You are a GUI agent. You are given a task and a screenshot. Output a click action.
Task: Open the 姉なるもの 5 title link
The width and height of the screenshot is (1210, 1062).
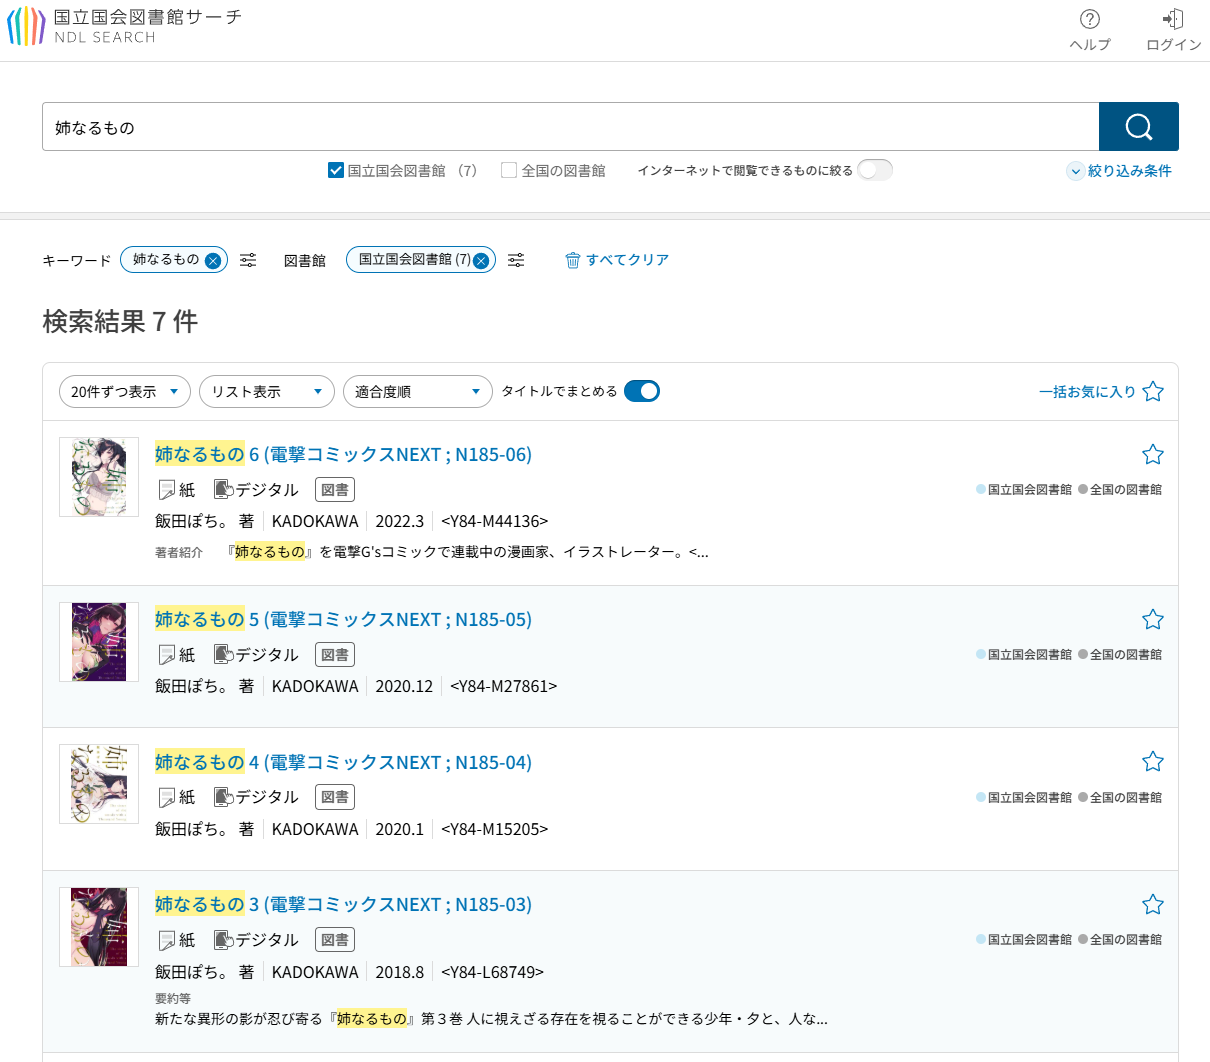[343, 619]
